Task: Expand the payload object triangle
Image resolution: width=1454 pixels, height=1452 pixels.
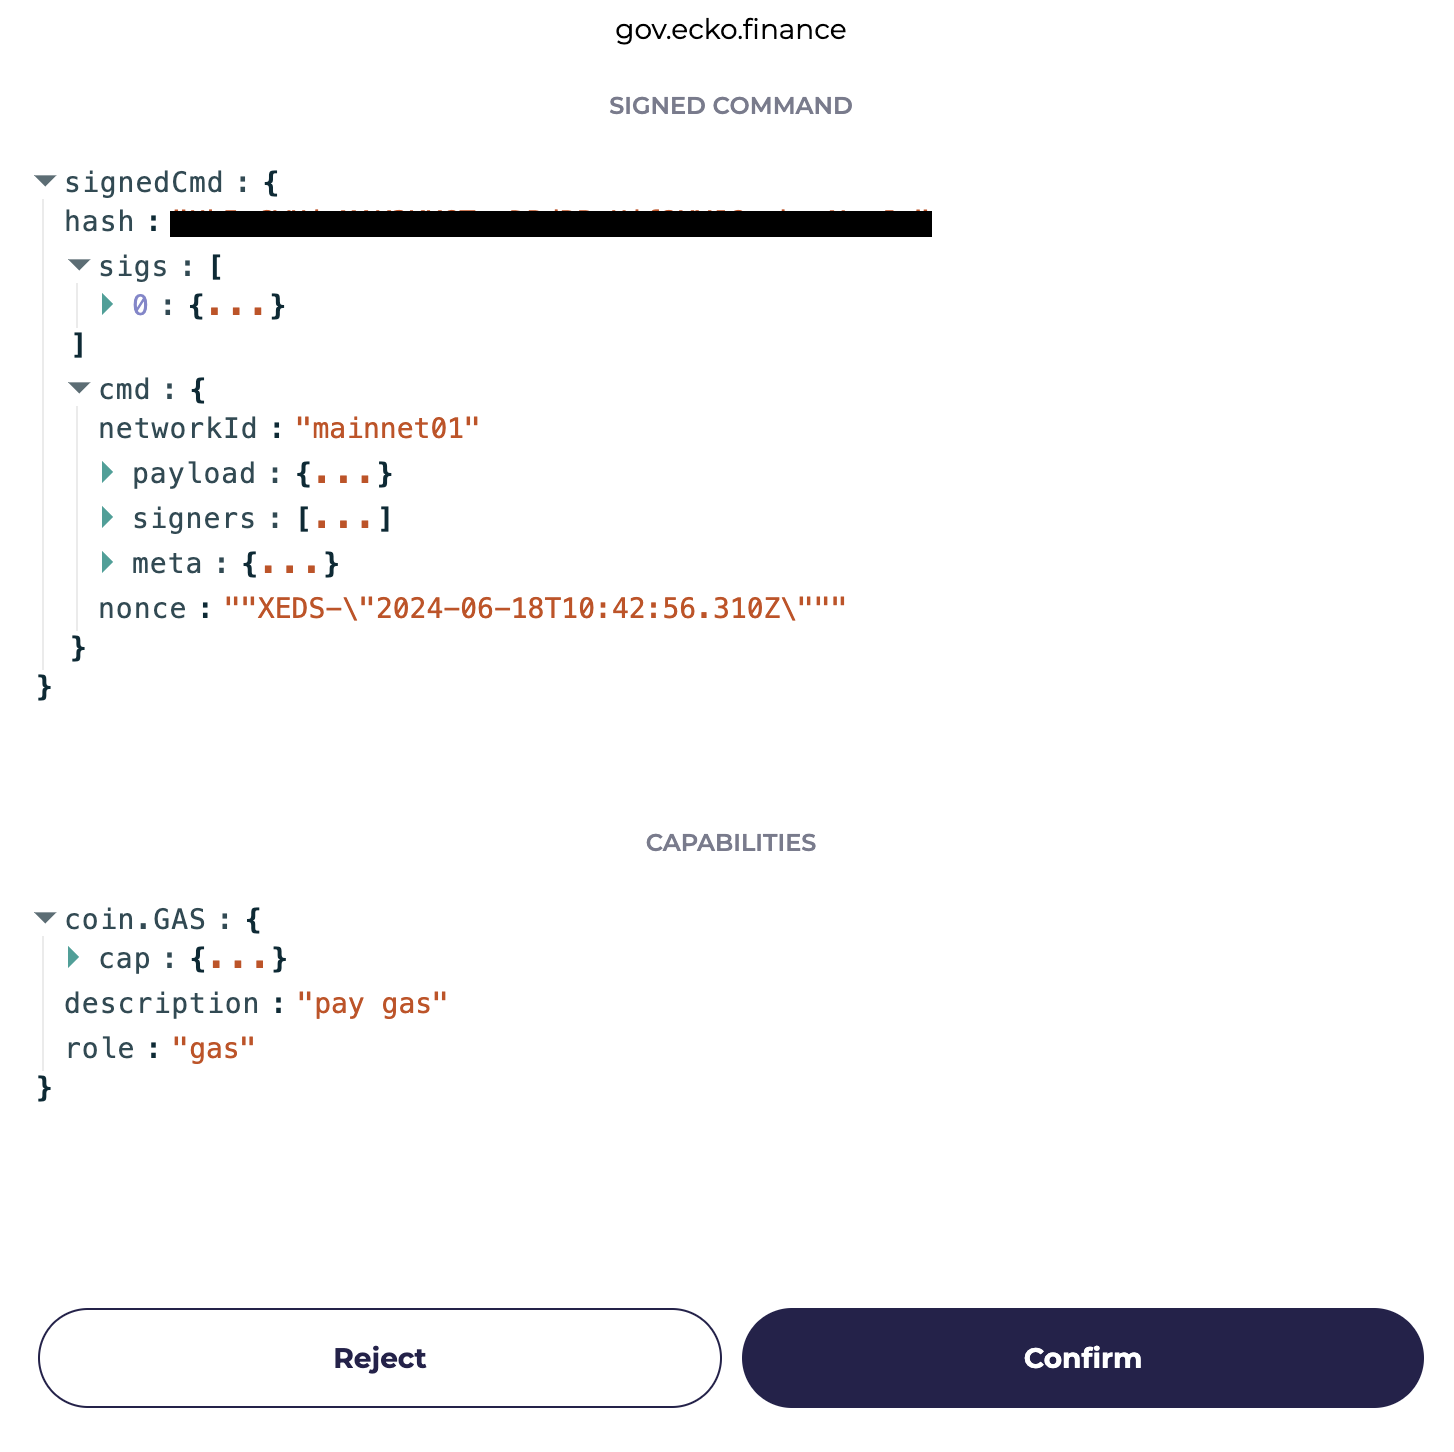Action: click(x=108, y=472)
